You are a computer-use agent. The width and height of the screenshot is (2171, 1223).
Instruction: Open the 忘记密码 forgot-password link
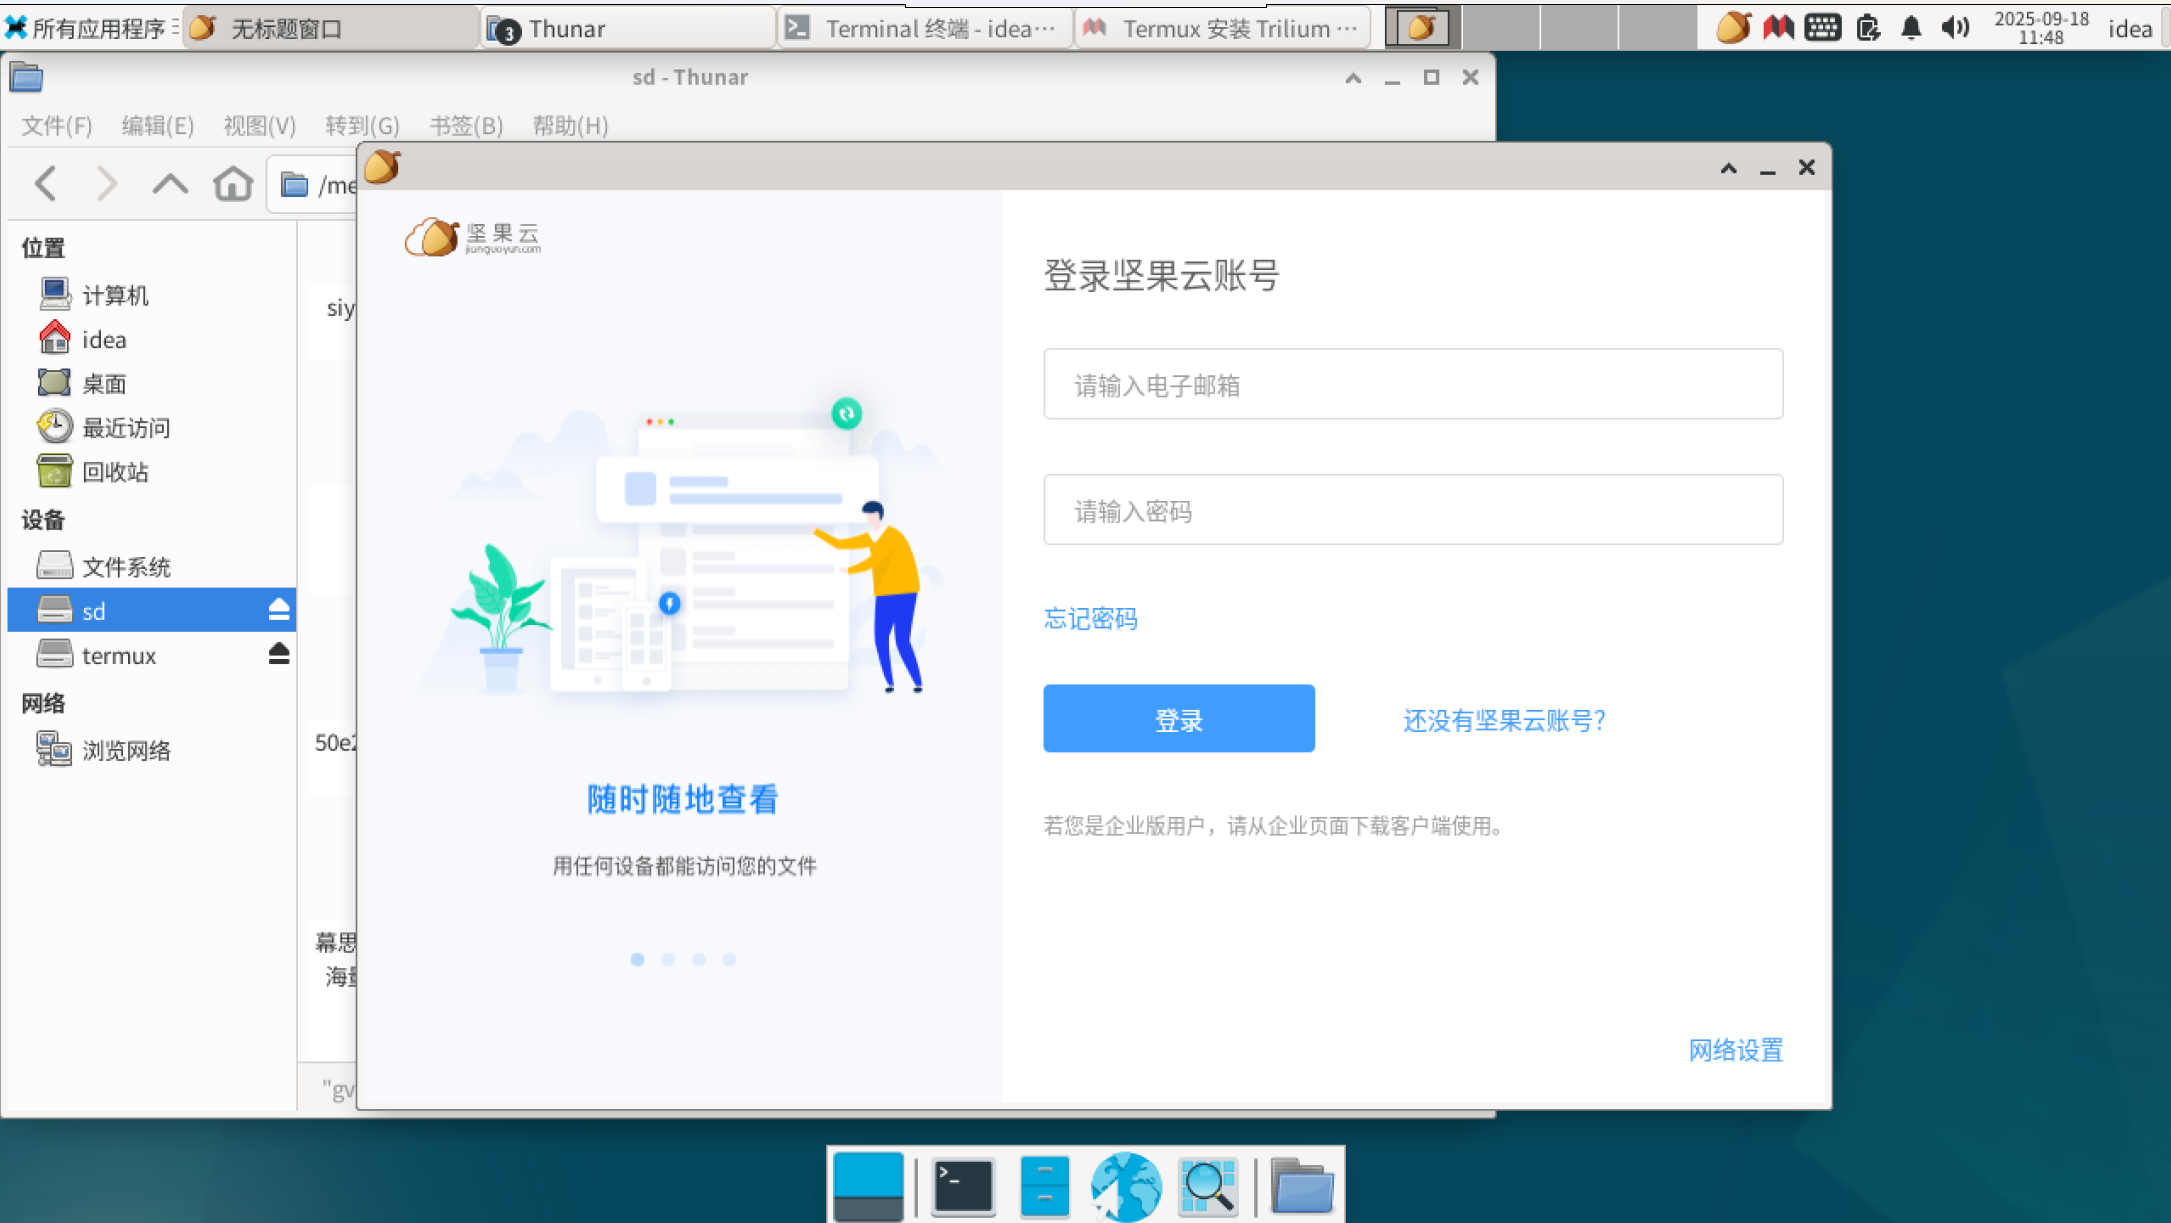pyautogui.click(x=1090, y=618)
